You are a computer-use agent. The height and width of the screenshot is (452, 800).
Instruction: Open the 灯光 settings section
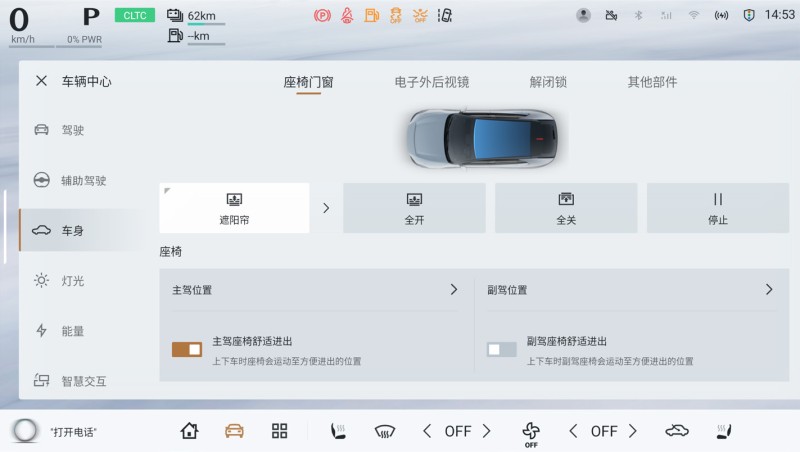[82, 281]
